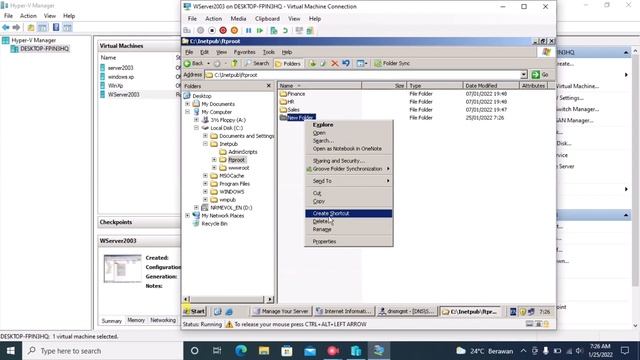Viewport: 640px width, 360px height.
Task: Switch to Networking tab in Hyper-V Manager
Action: [x=163, y=320]
